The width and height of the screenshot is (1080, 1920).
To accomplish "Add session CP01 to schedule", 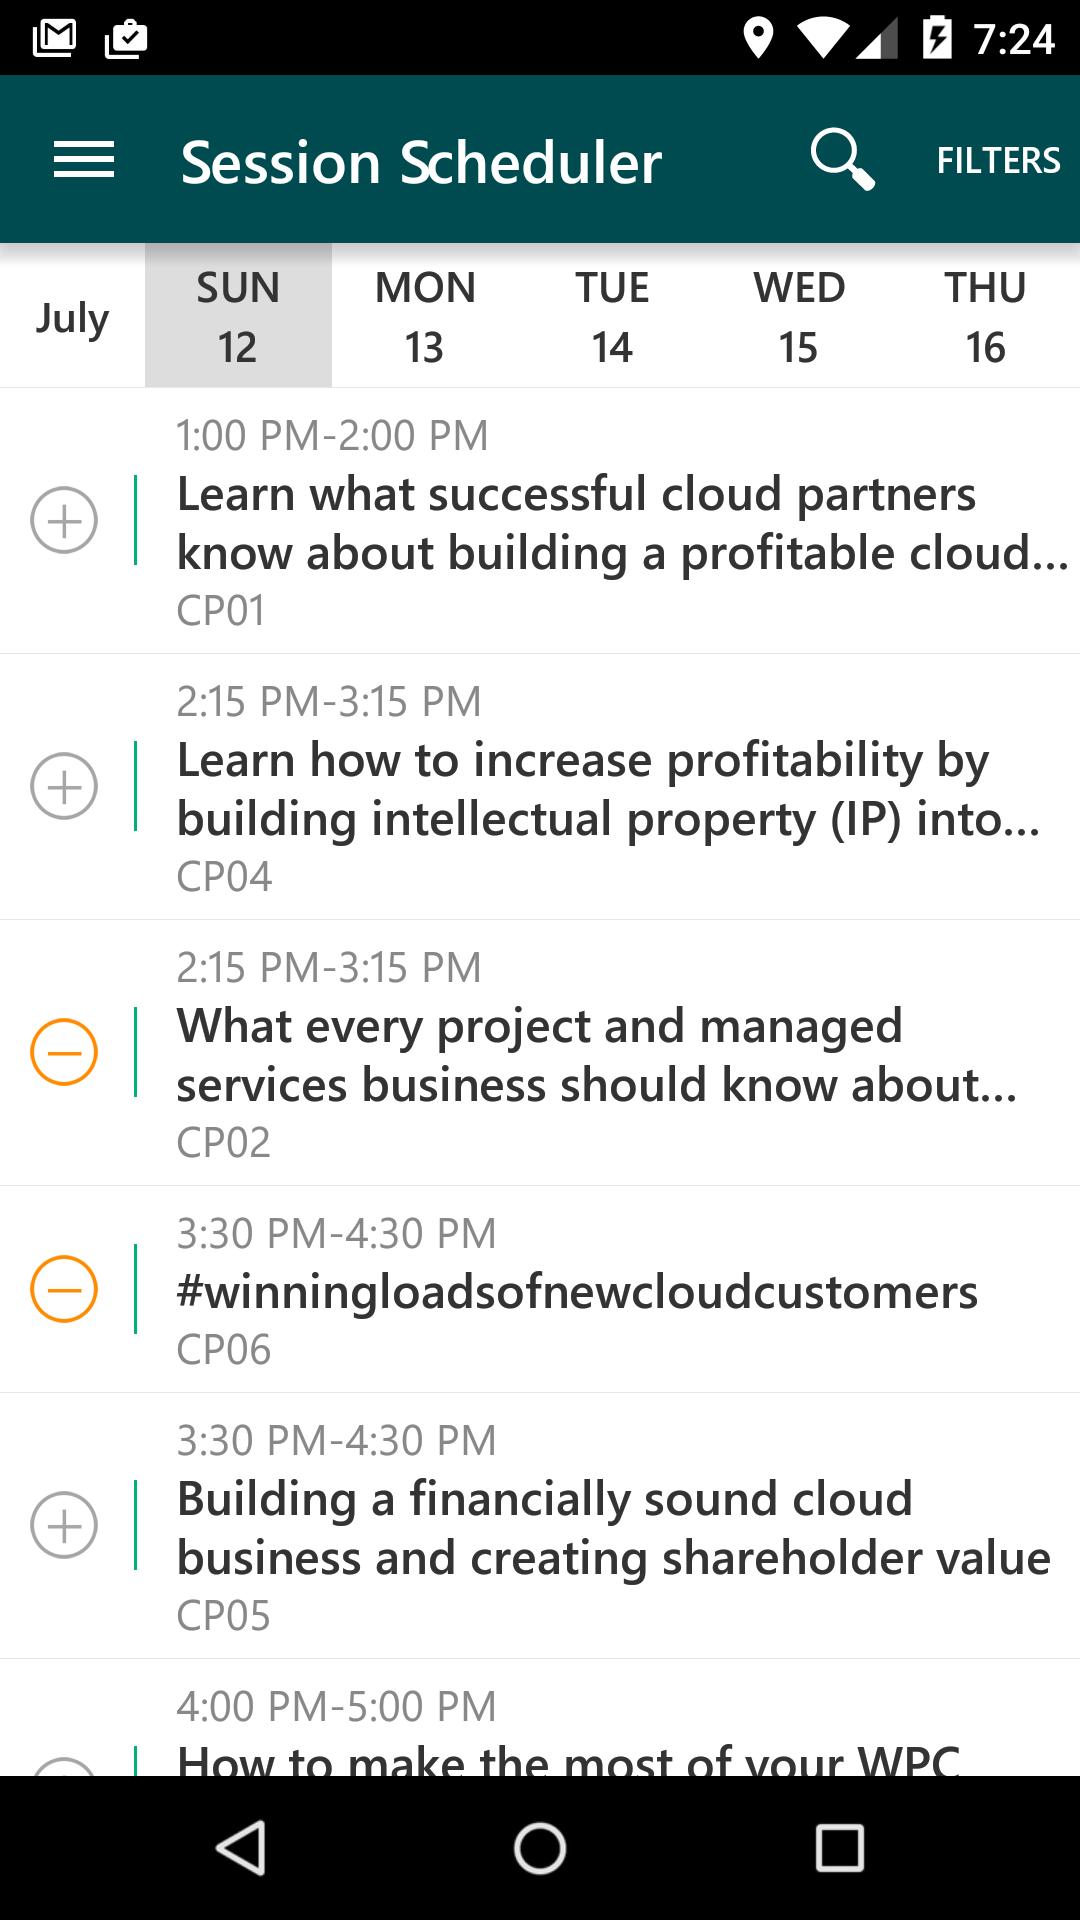I will (64, 520).
